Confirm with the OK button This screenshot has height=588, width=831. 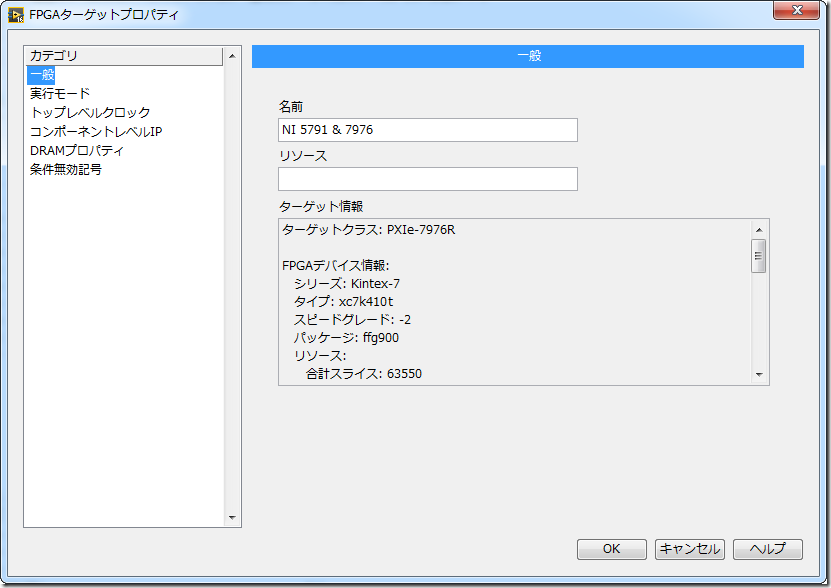(612, 549)
